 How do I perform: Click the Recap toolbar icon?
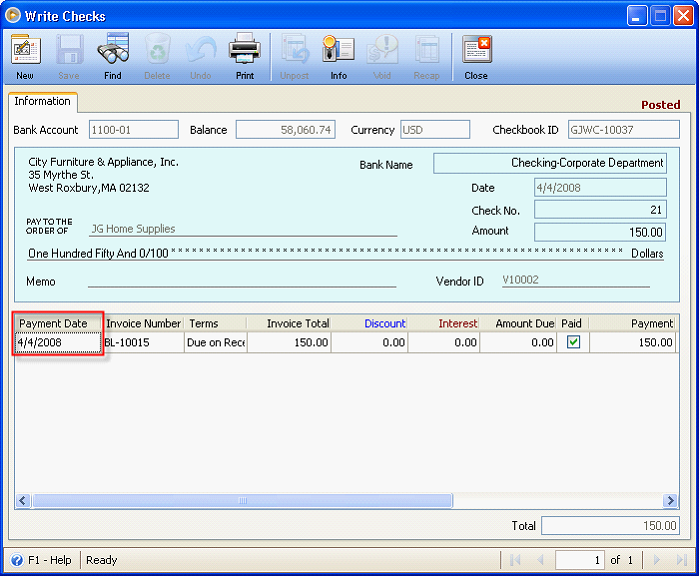[427, 50]
